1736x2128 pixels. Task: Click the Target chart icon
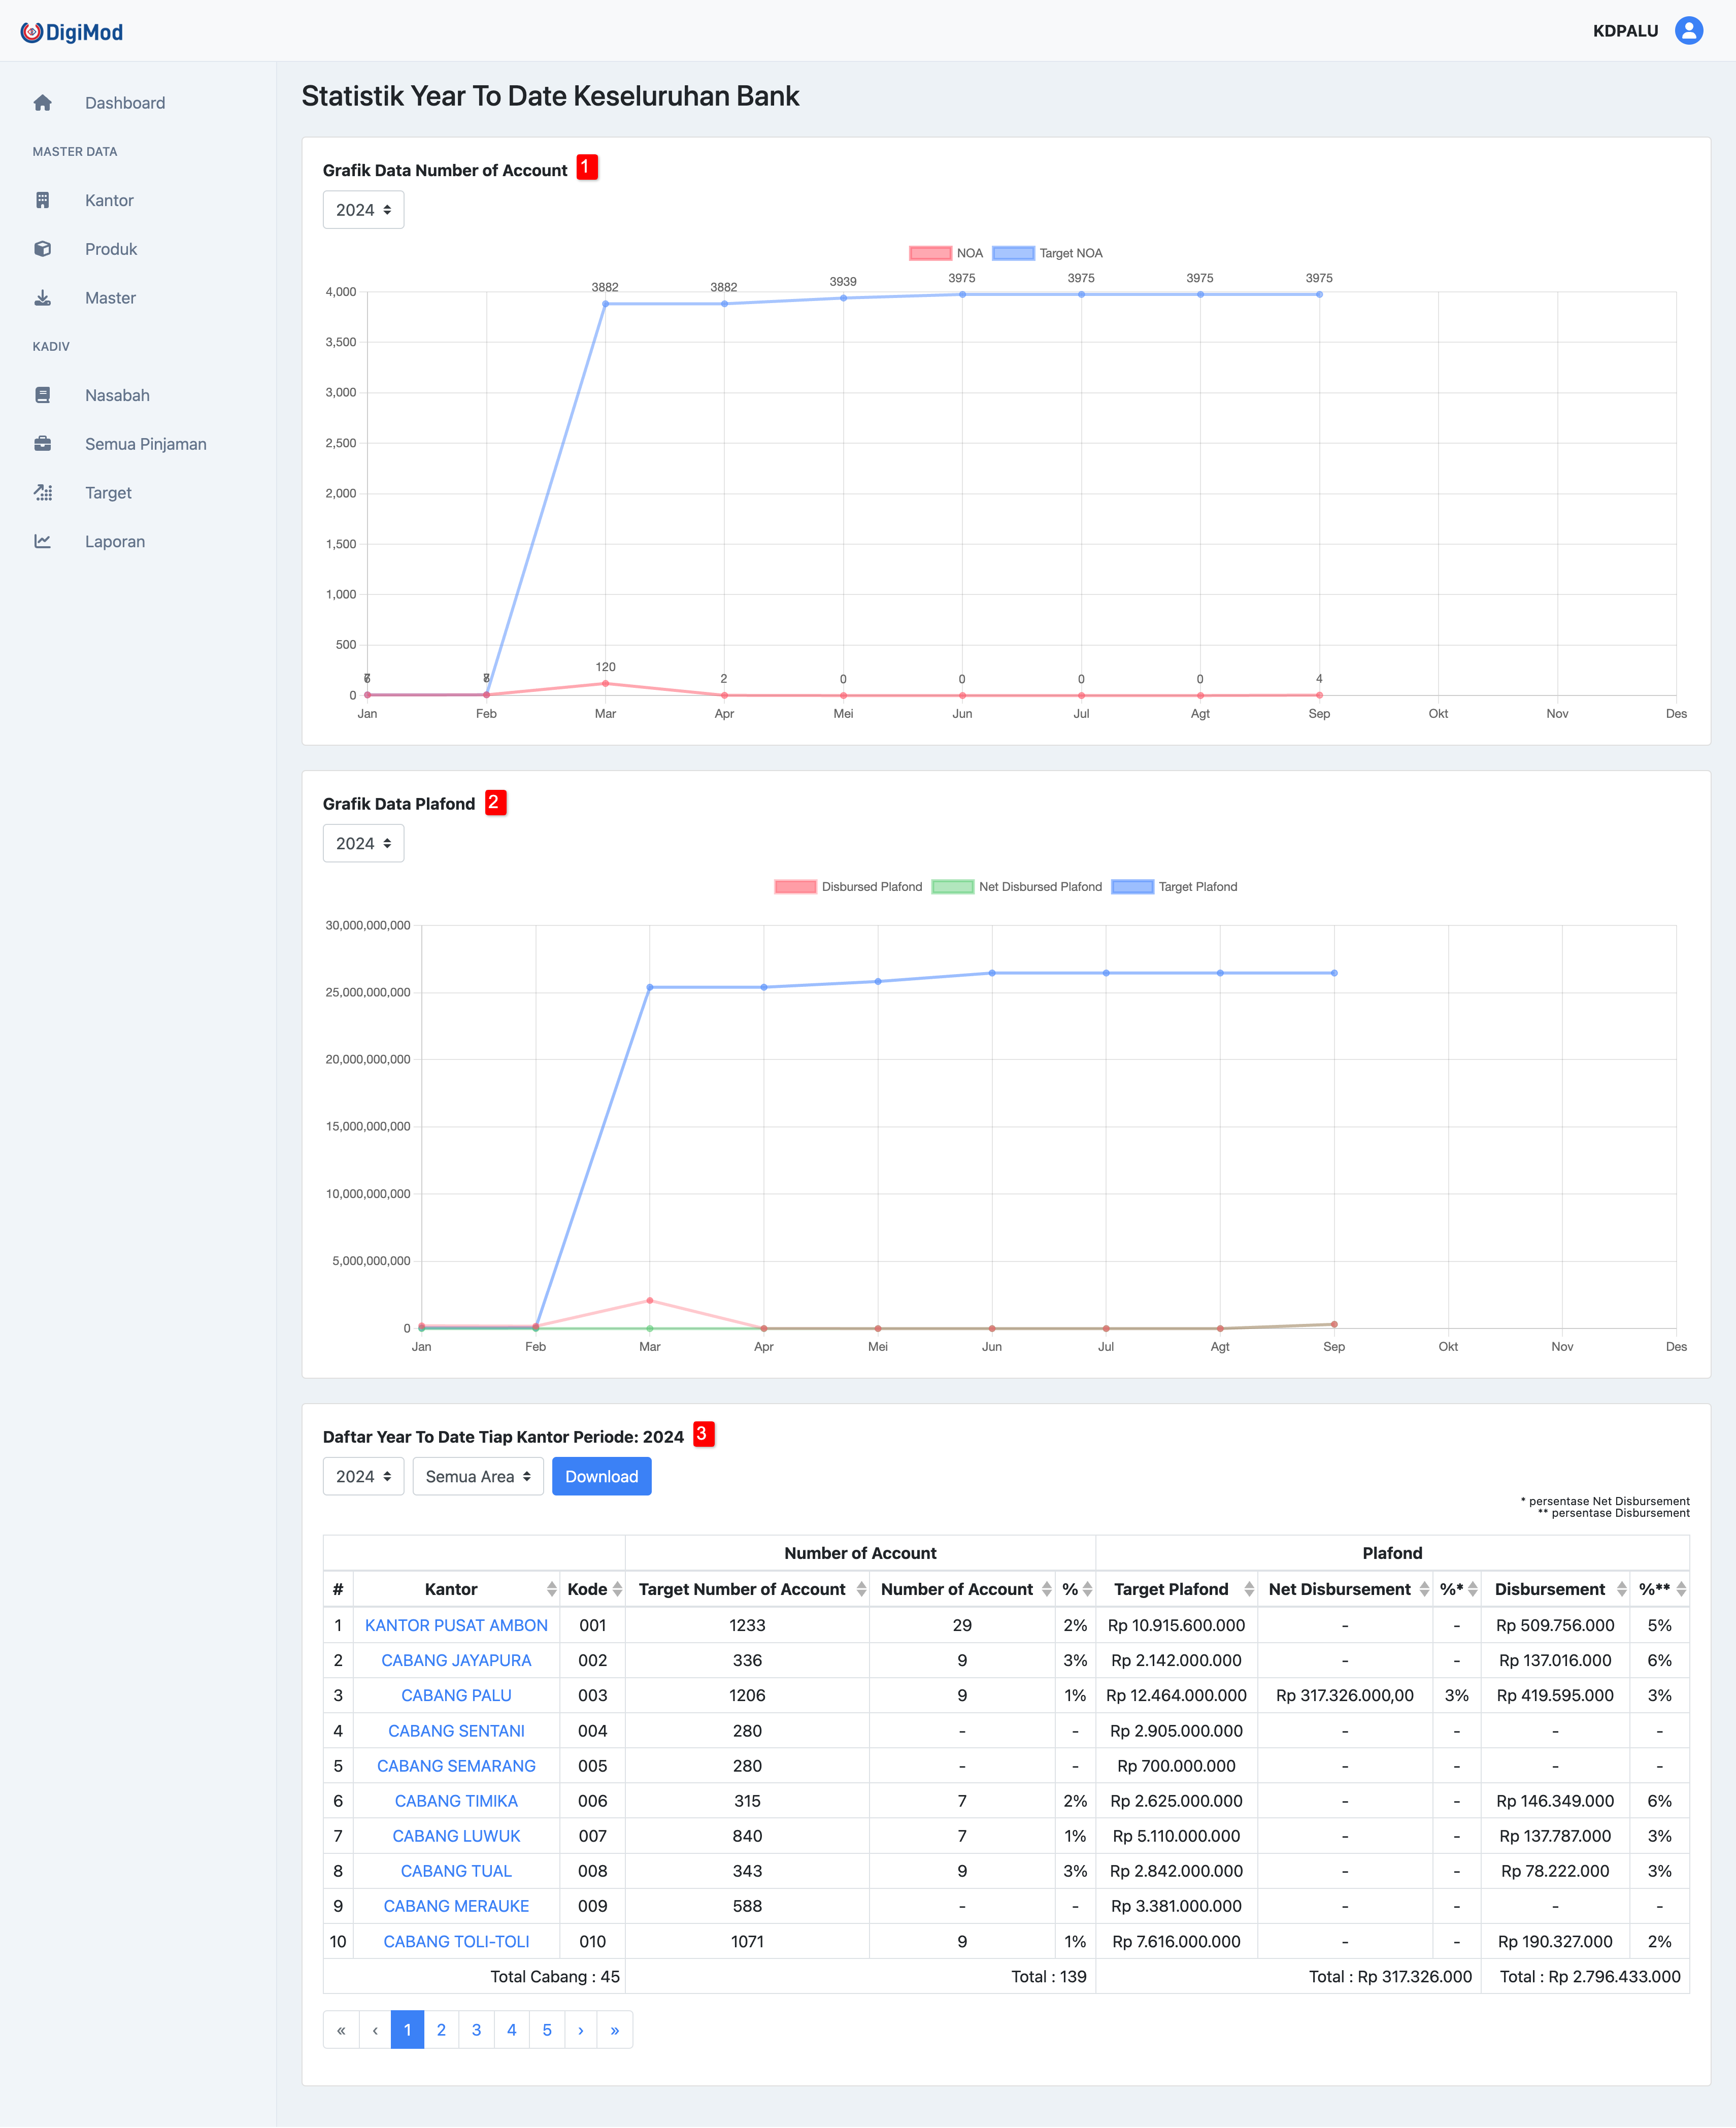[42, 493]
